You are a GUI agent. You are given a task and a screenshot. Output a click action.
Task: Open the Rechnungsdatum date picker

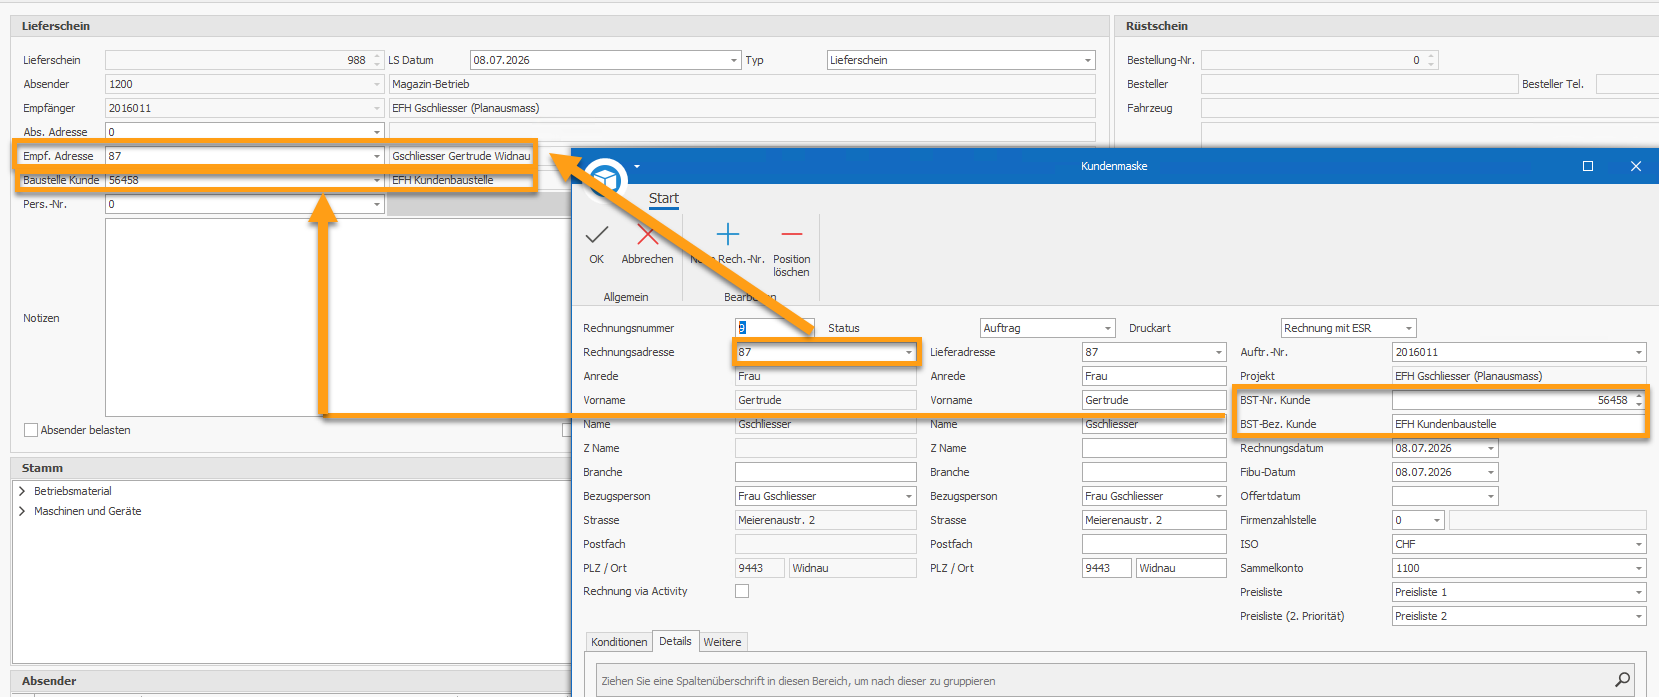(1491, 448)
